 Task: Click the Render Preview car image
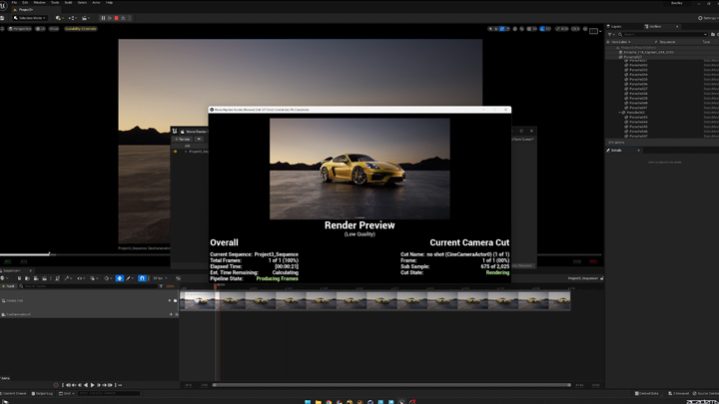click(x=360, y=169)
